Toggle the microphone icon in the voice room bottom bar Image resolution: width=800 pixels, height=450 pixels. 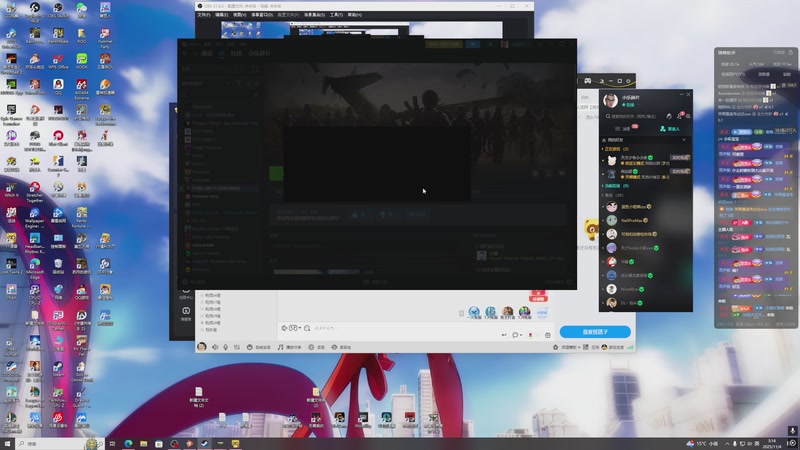[x=226, y=347]
